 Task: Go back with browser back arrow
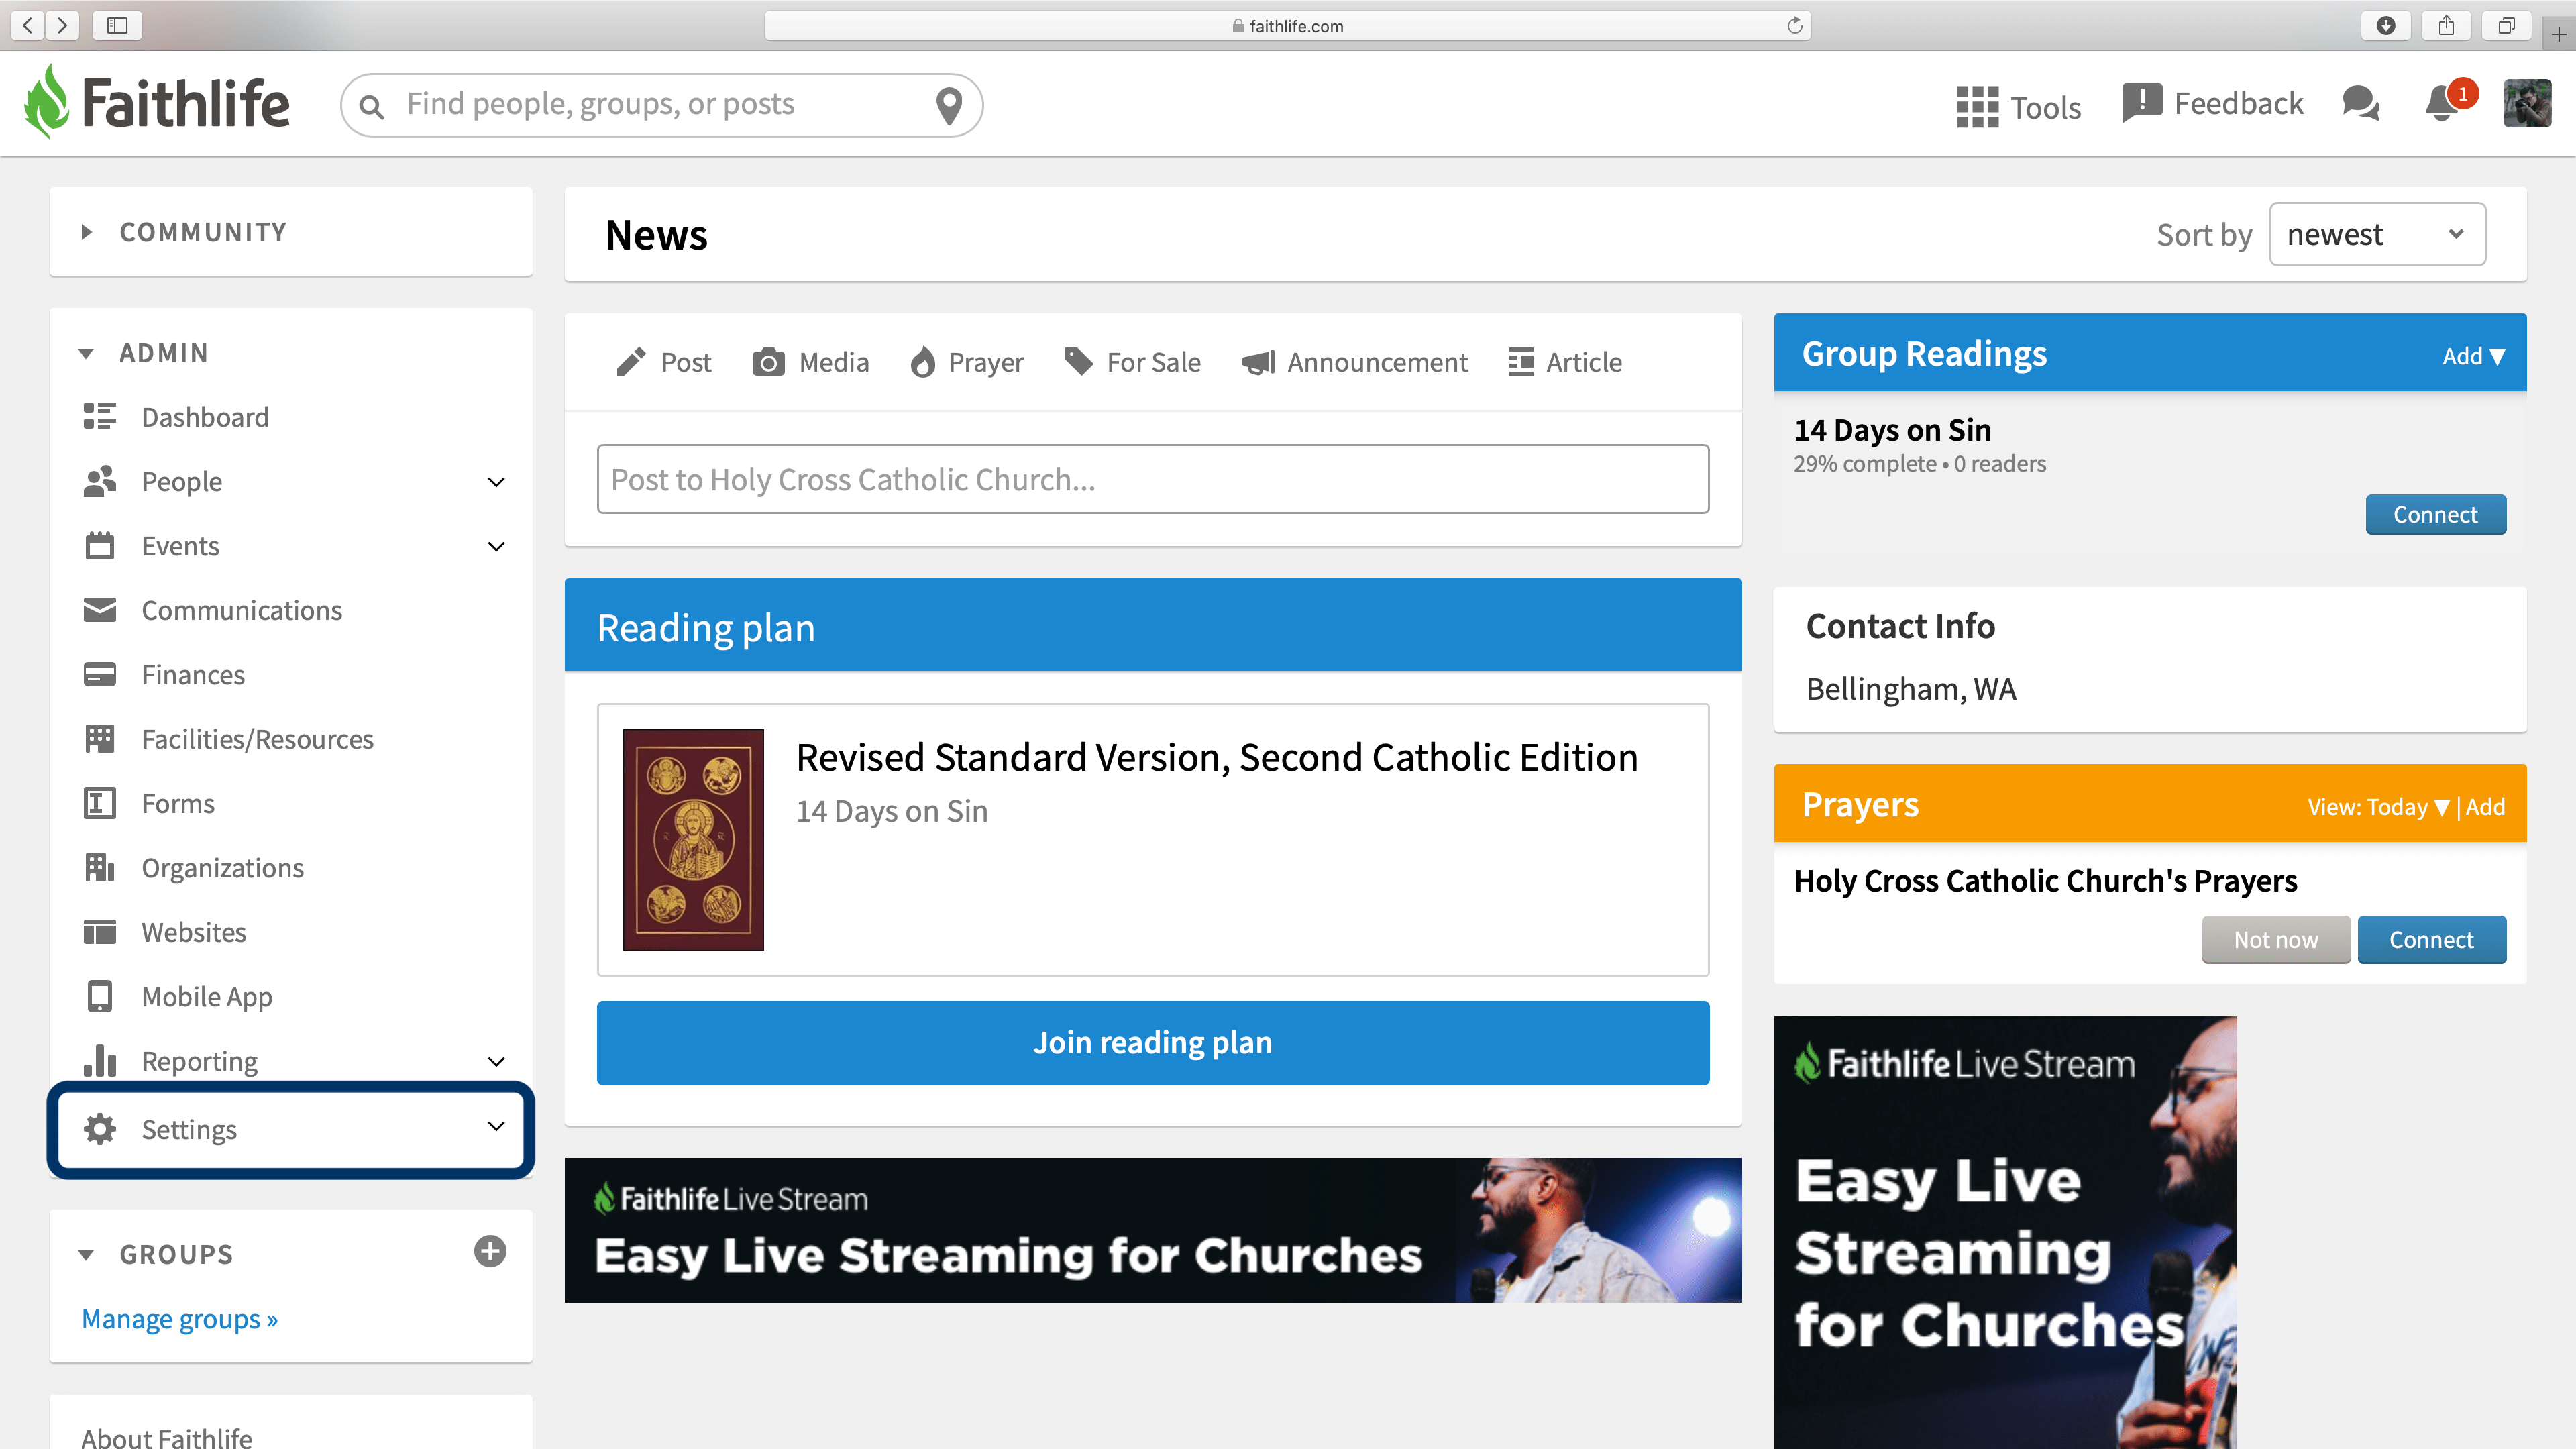pyautogui.click(x=28, y=25)
